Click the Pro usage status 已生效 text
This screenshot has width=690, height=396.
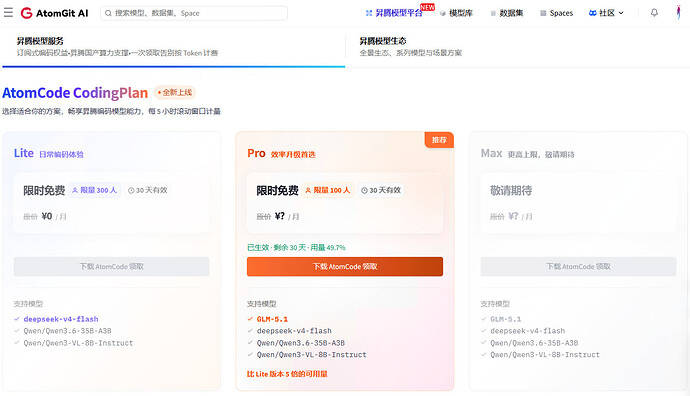(x=296, y=248)
